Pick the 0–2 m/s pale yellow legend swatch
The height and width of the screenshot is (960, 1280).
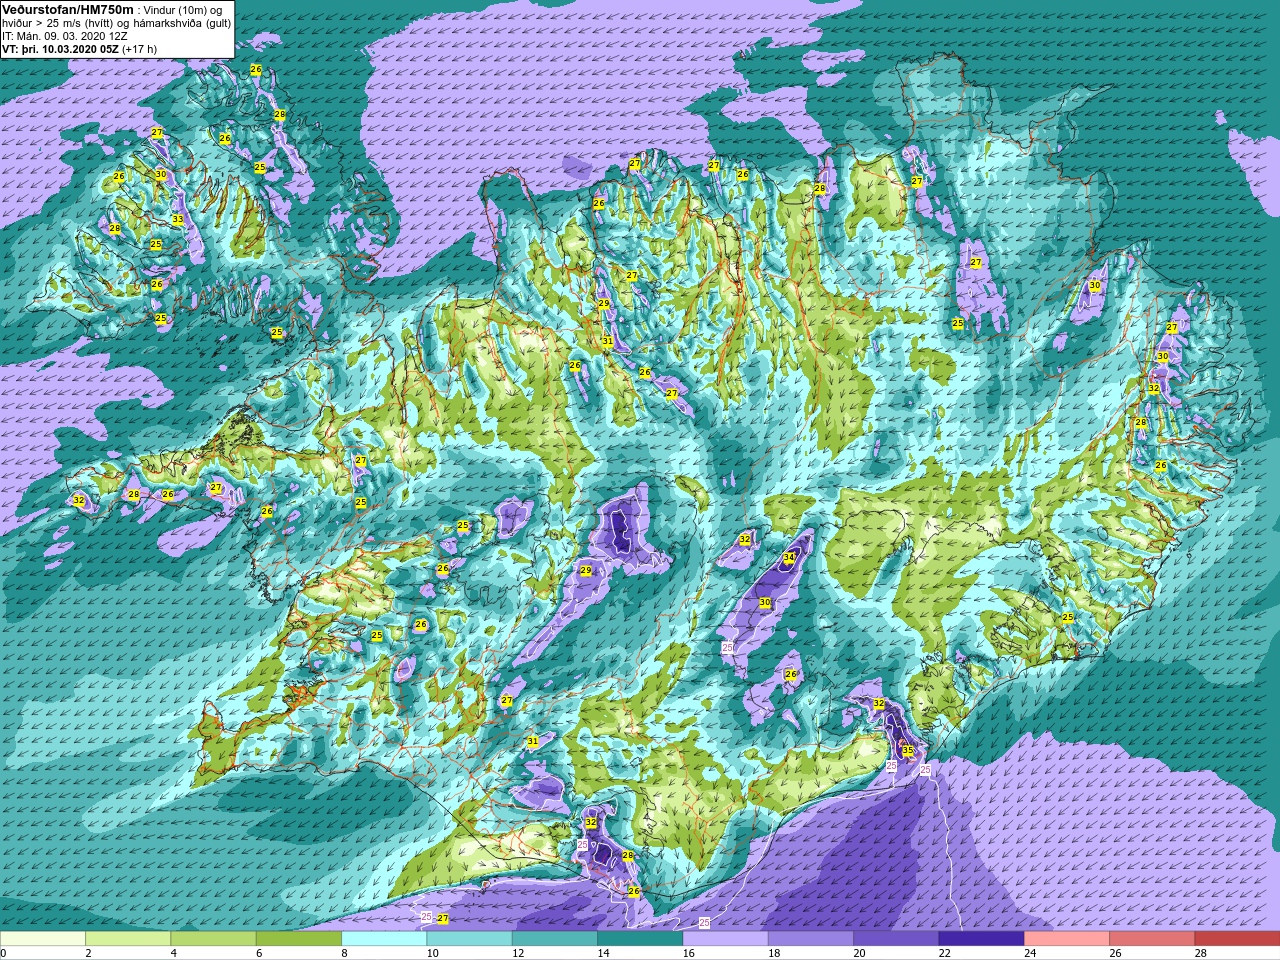point(42,939)
